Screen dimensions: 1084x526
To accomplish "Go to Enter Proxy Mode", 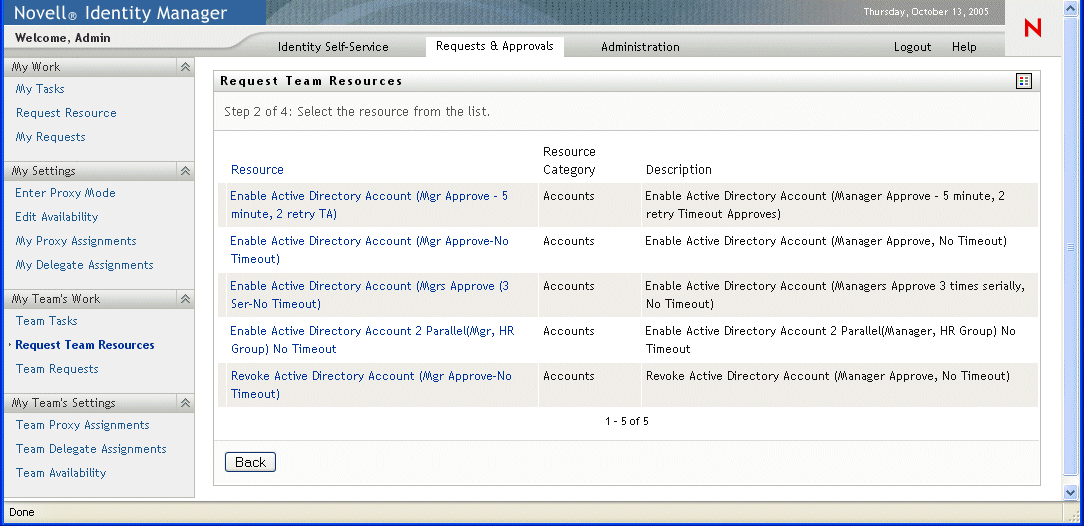I will click(65, 193).
